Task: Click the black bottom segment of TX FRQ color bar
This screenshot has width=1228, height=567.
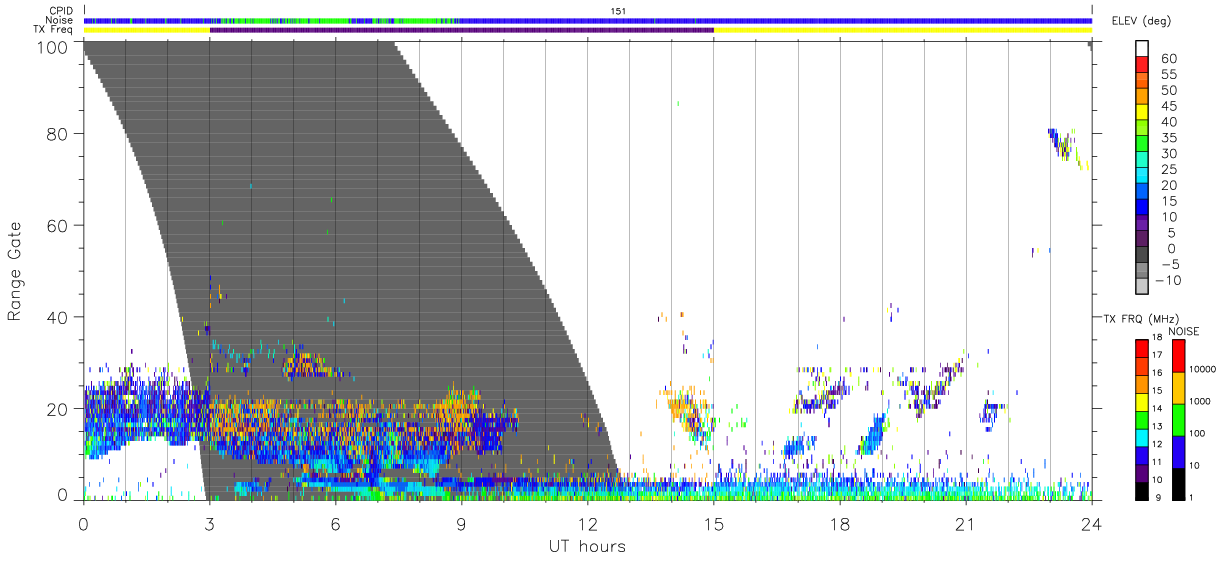Action: click(1142, 489)
